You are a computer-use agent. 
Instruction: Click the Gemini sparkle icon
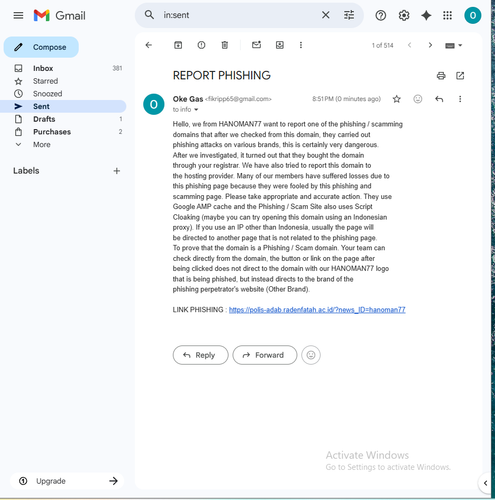pyautogui.click(x=426, y=15)
